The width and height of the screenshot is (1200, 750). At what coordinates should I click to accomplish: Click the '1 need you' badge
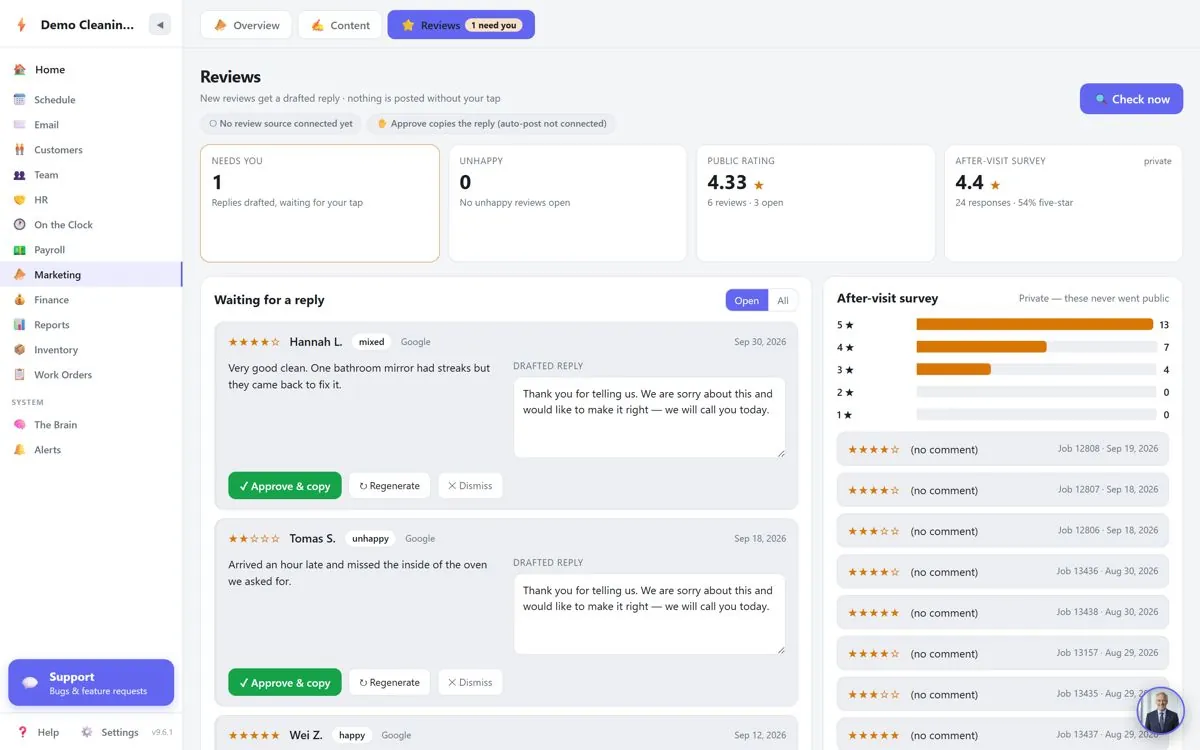(x=495, y=25)
